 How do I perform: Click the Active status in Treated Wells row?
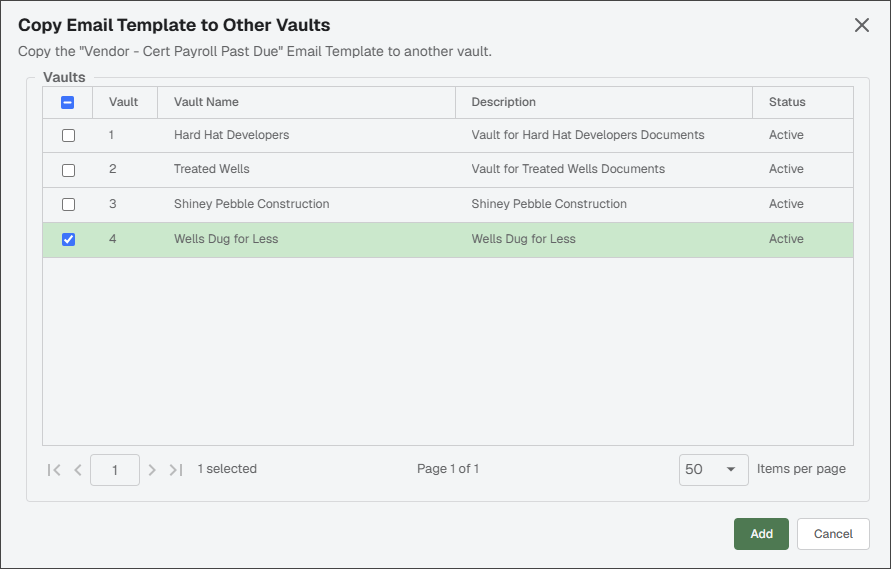(786, 169)
